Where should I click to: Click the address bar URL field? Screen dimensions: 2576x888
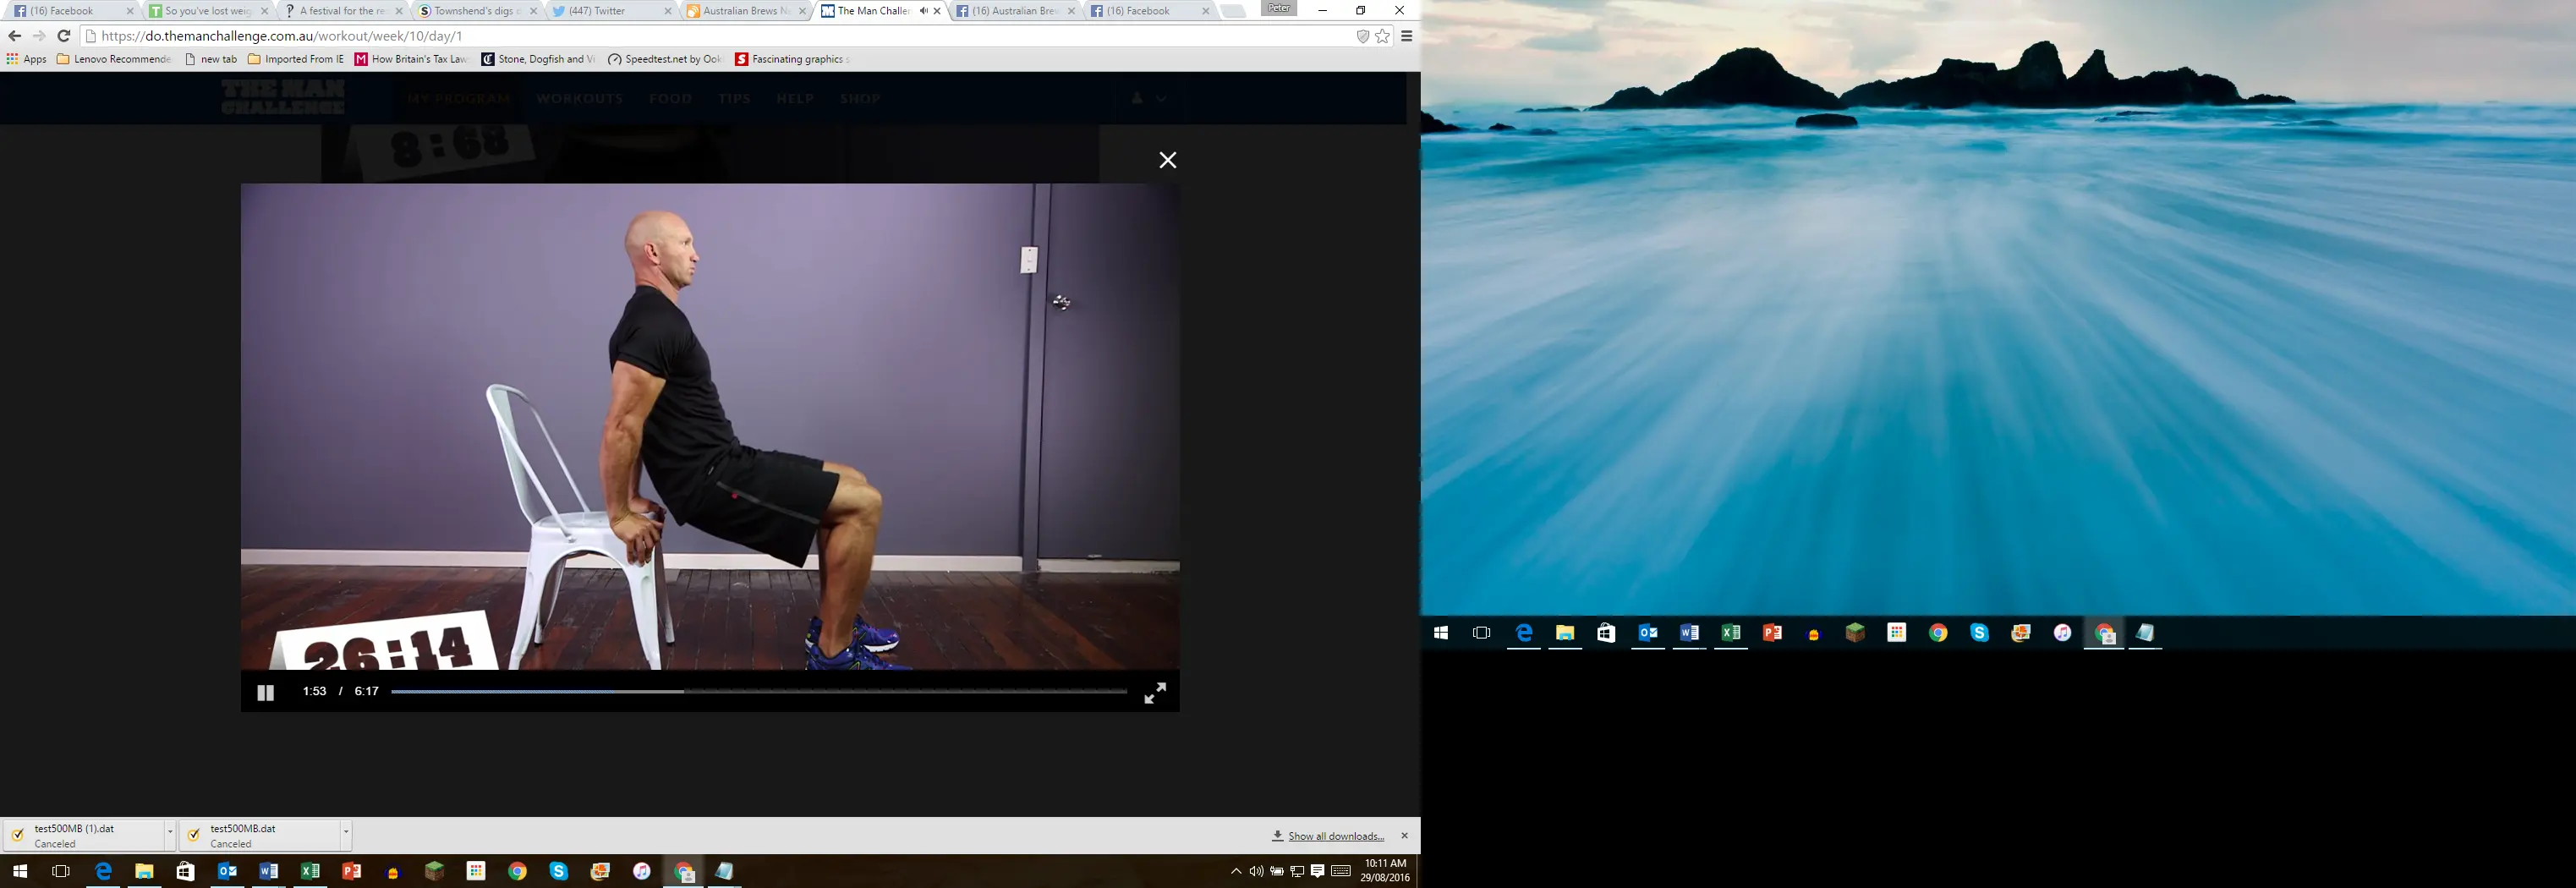[x=700, y=36]
